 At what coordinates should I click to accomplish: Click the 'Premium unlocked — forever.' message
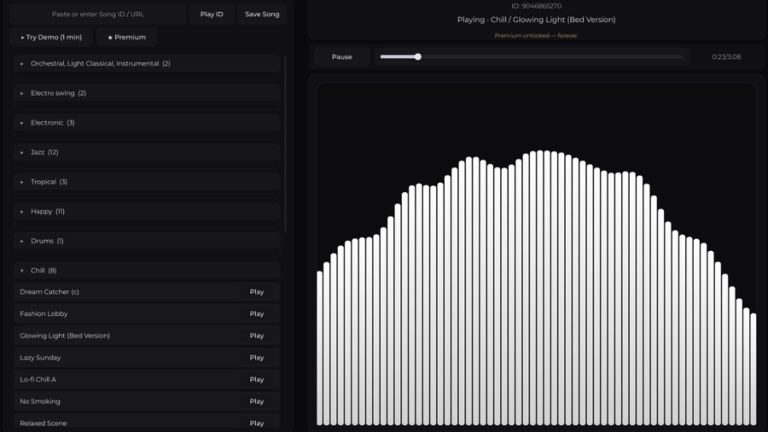(x=536, y=36)
